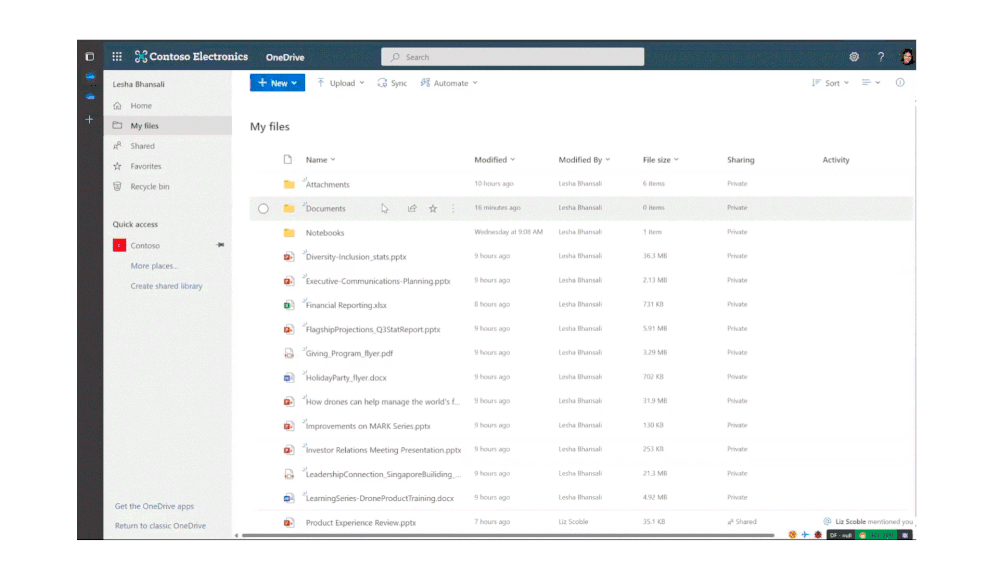This screenshot has height=562, width=999.
Task: Click the Contoso Electronics logo
Action: point(191,57)
